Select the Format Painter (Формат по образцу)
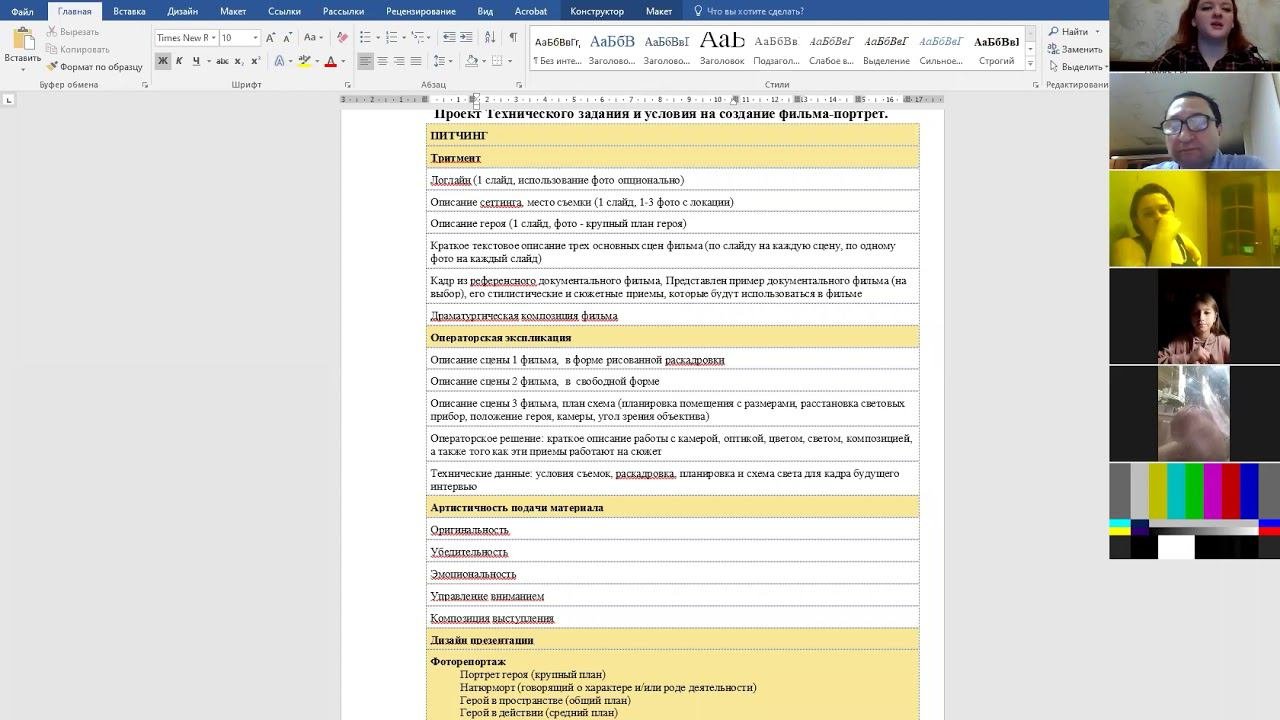Screen dimensions: 1280x720 coord(94,67)
